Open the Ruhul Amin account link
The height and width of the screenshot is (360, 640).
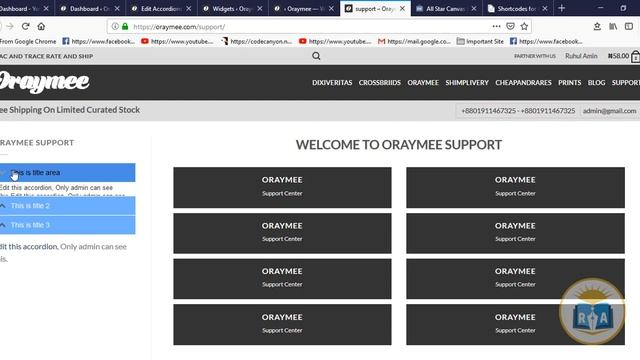[x=581, y=56]
